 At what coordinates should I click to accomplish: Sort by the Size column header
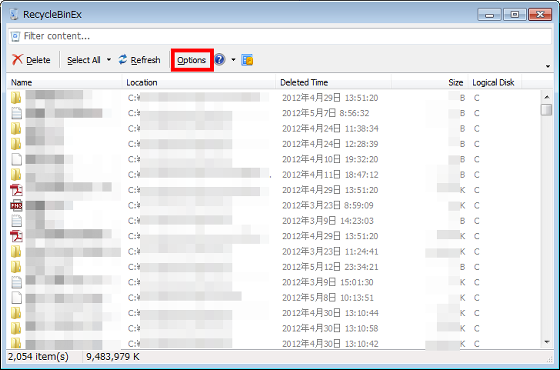point(430,82)
